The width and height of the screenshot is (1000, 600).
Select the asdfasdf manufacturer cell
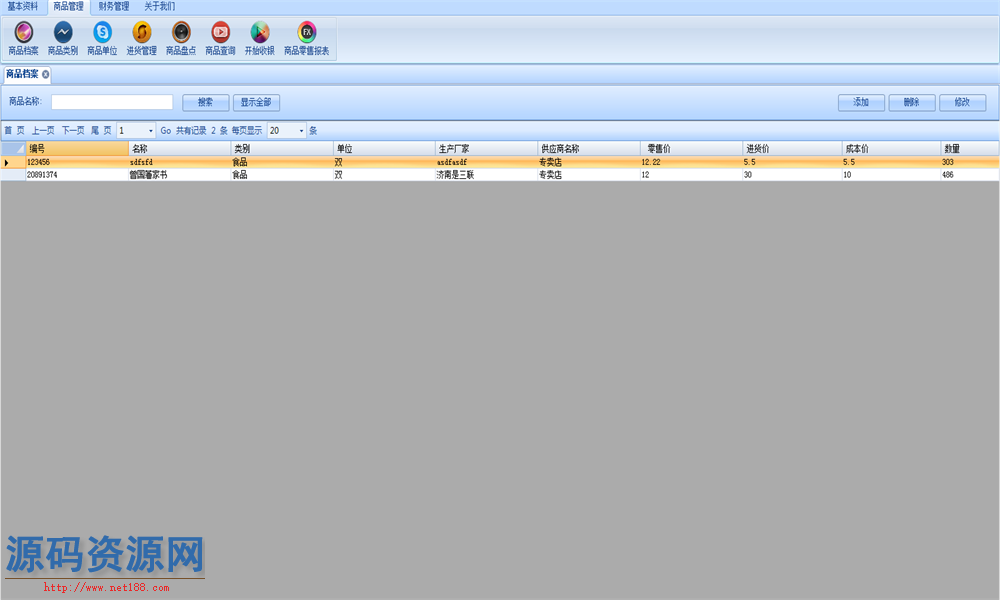click(x=487, y=163)
